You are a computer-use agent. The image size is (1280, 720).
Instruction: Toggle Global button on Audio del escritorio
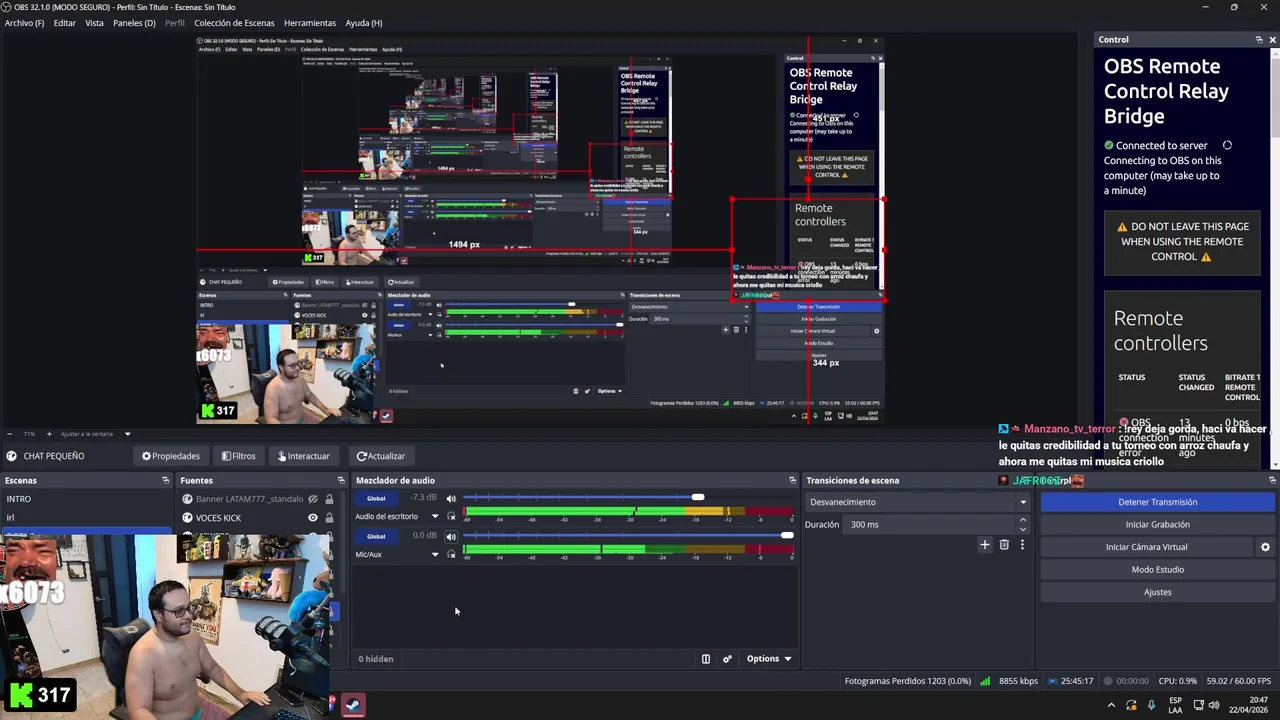(x=376, y=498)
